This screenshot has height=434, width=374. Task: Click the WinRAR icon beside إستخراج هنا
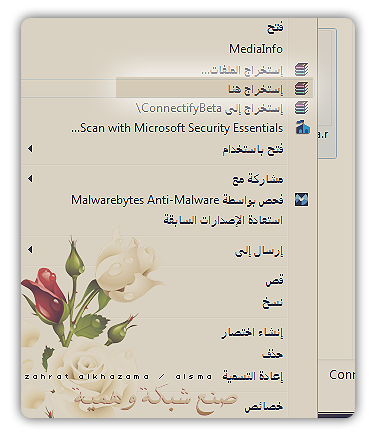pyautogui.click(x=302, y=89)
